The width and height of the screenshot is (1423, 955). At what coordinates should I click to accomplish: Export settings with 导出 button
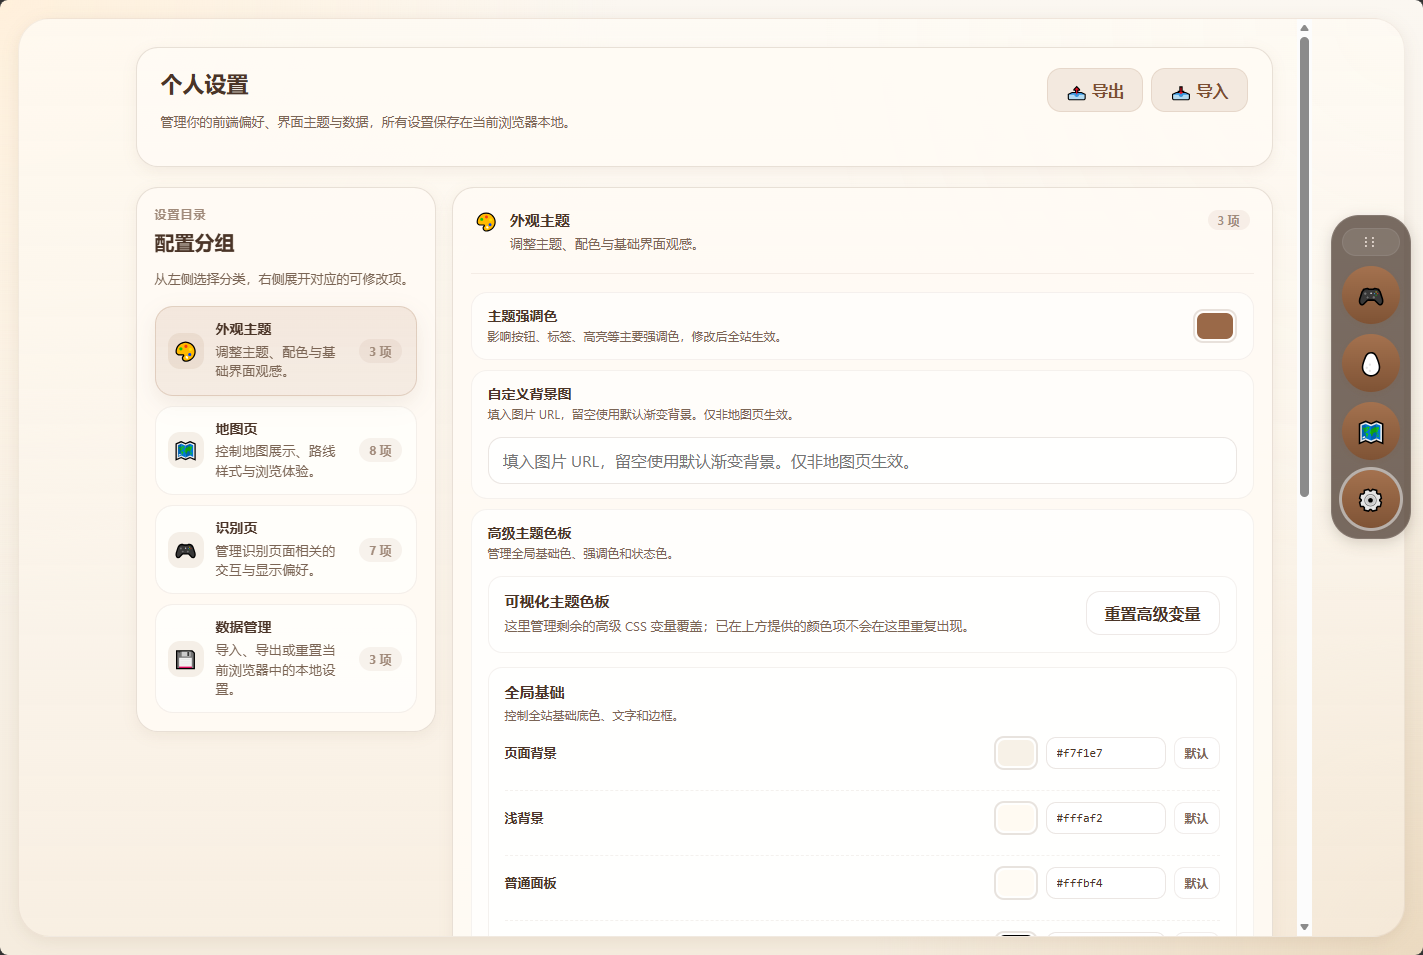click(1095, 90)
